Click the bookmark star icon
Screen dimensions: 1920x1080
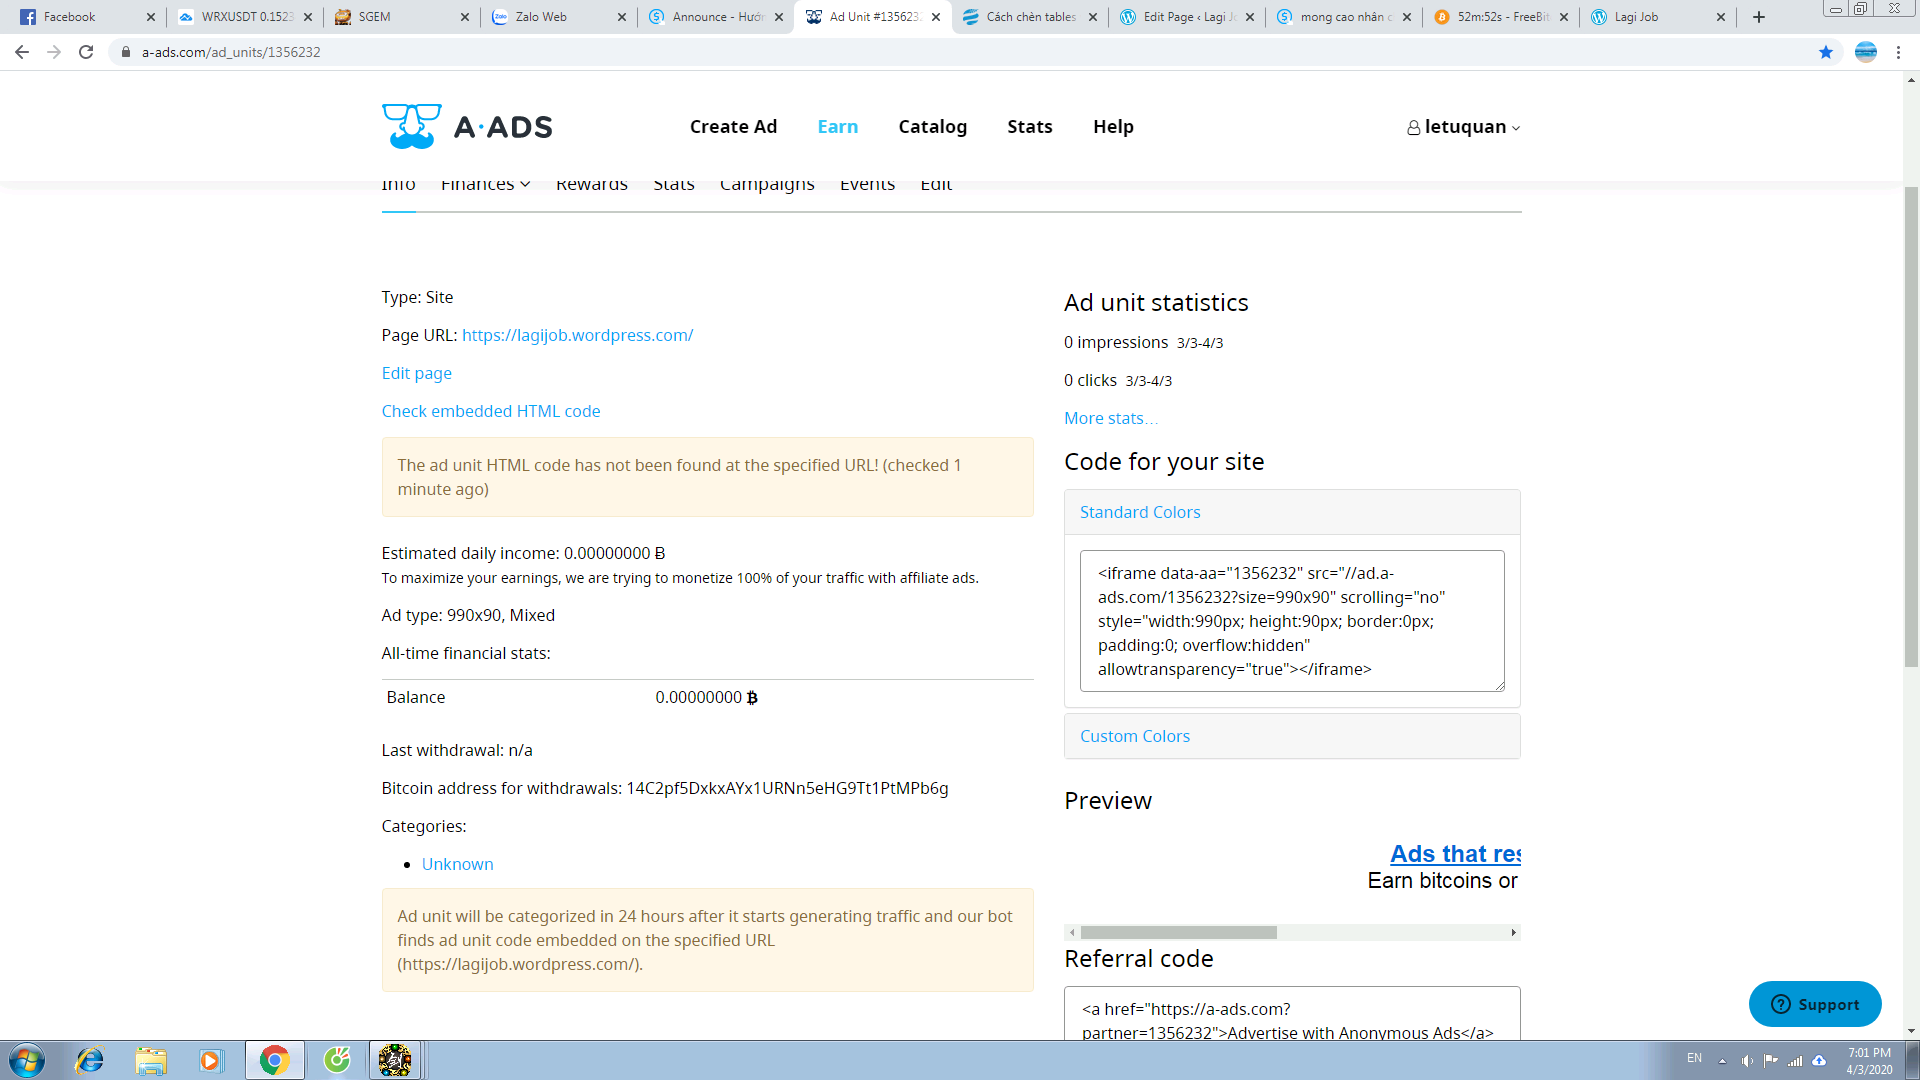[1826, 52]
